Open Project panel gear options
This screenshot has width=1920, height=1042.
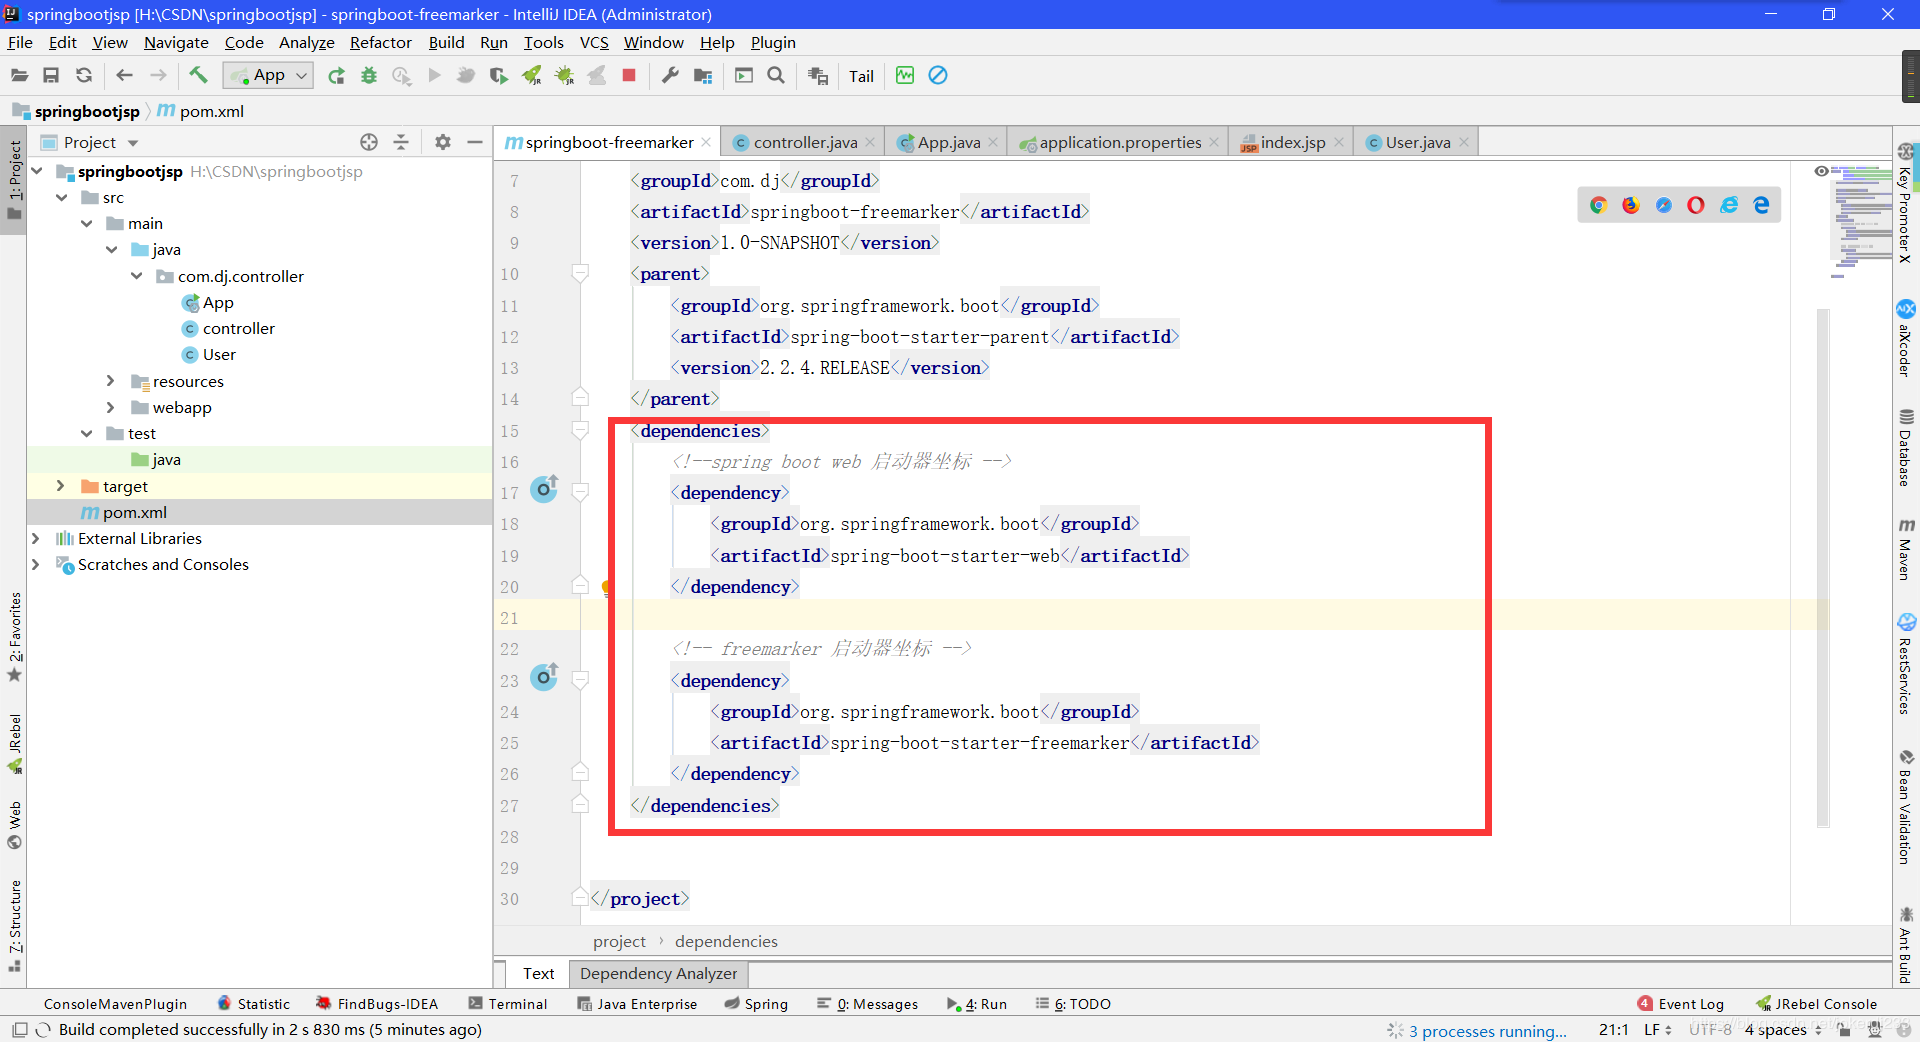pyautogui.click(x=443, y=142)
